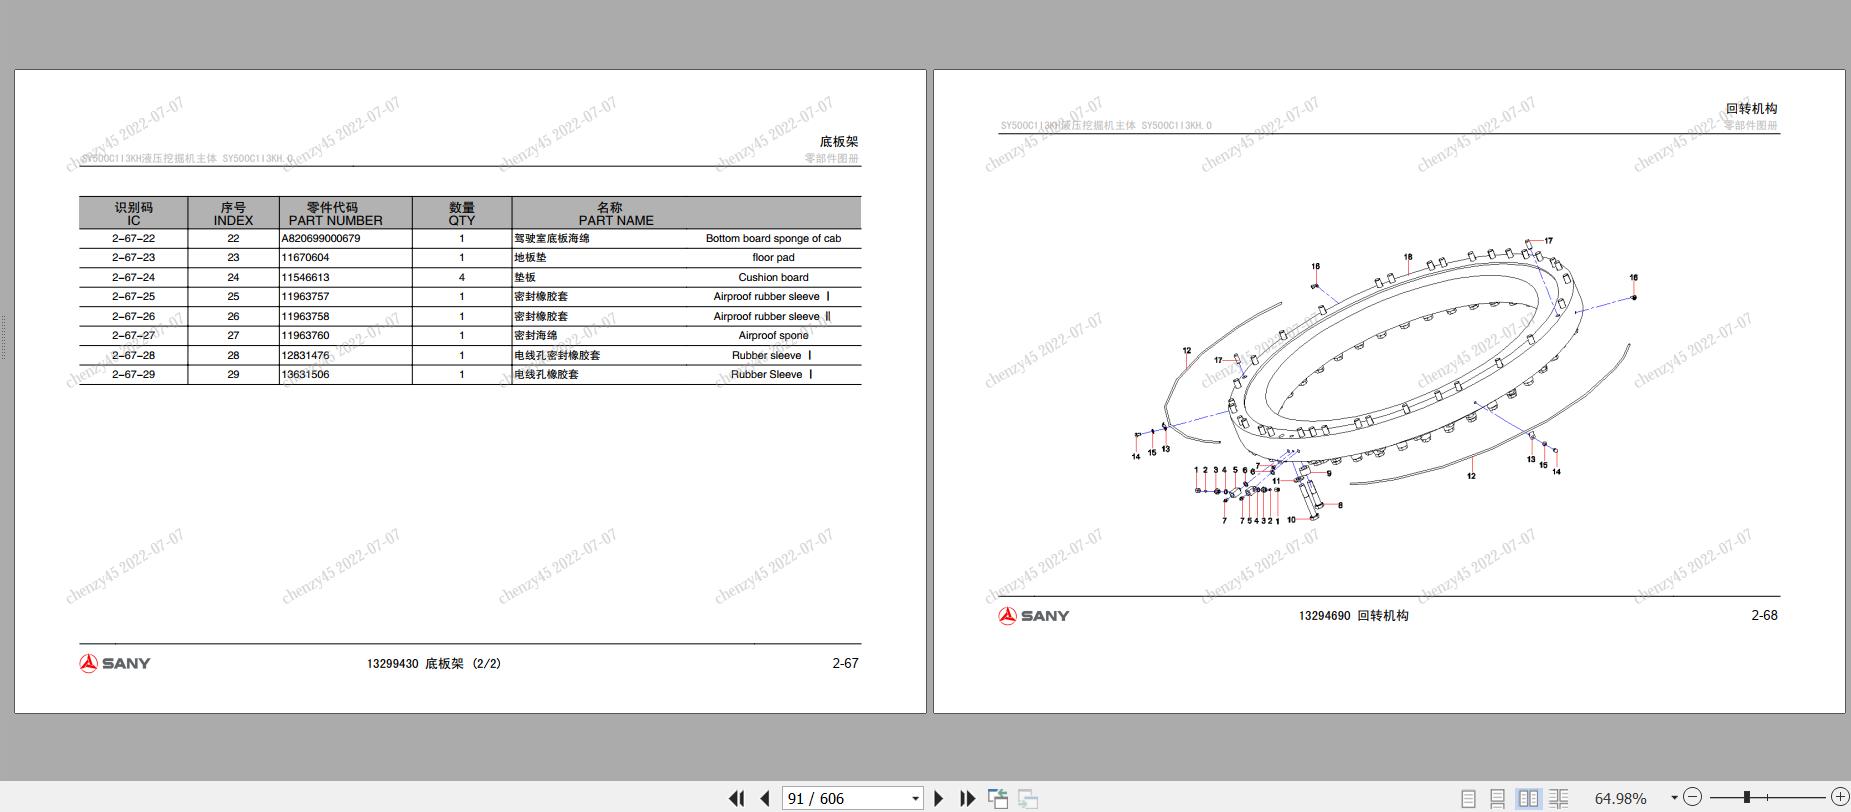The height and width of the screenshot is (812, 1851).
Task: Click identification code 2-67-22
Action: (133, 238)
